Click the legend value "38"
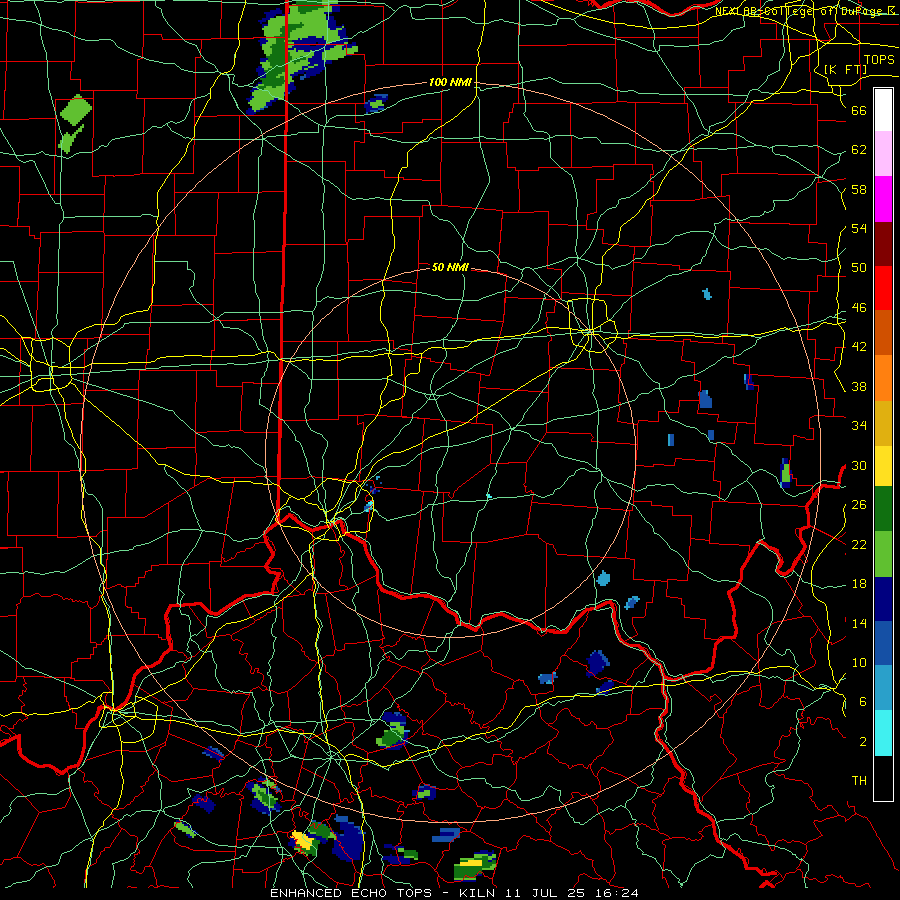The height and width of the screenshot is (900, 900). [x=859, y=386]
